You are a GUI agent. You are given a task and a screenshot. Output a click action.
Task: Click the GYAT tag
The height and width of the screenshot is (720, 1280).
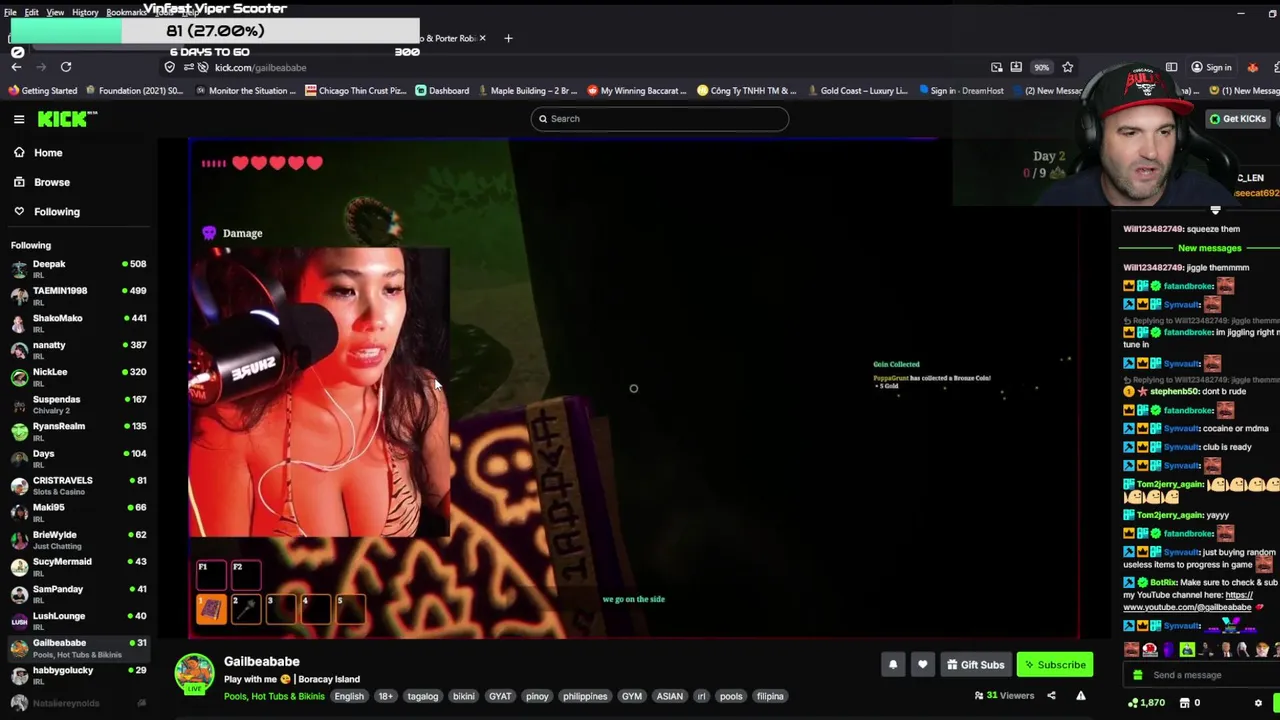click(500, 696)
